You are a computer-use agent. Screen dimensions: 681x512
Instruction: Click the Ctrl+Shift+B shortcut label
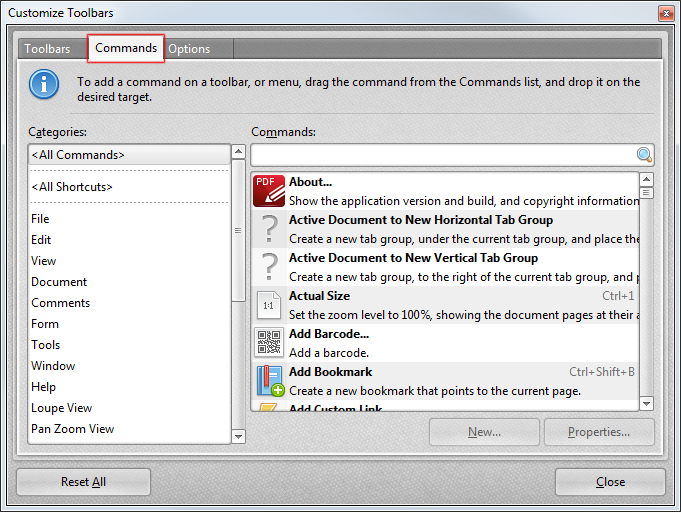click(x=602, y=372)
